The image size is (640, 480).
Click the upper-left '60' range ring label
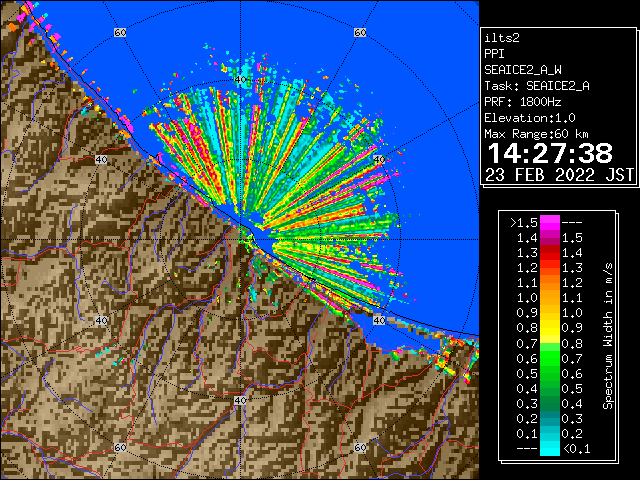tap(120, 32)
